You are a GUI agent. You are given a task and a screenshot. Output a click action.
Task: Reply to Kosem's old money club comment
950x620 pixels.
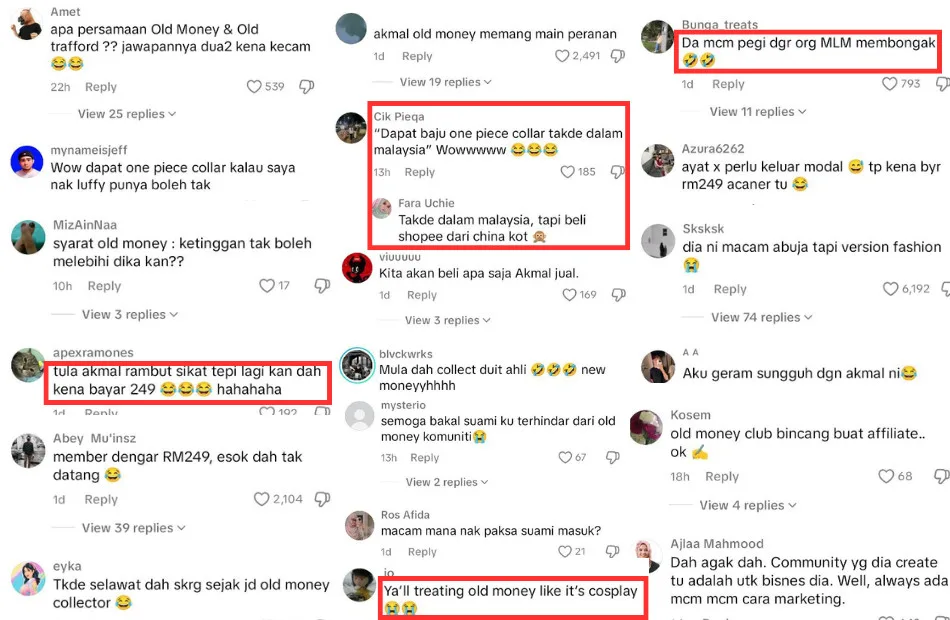(x=722, y=476)
